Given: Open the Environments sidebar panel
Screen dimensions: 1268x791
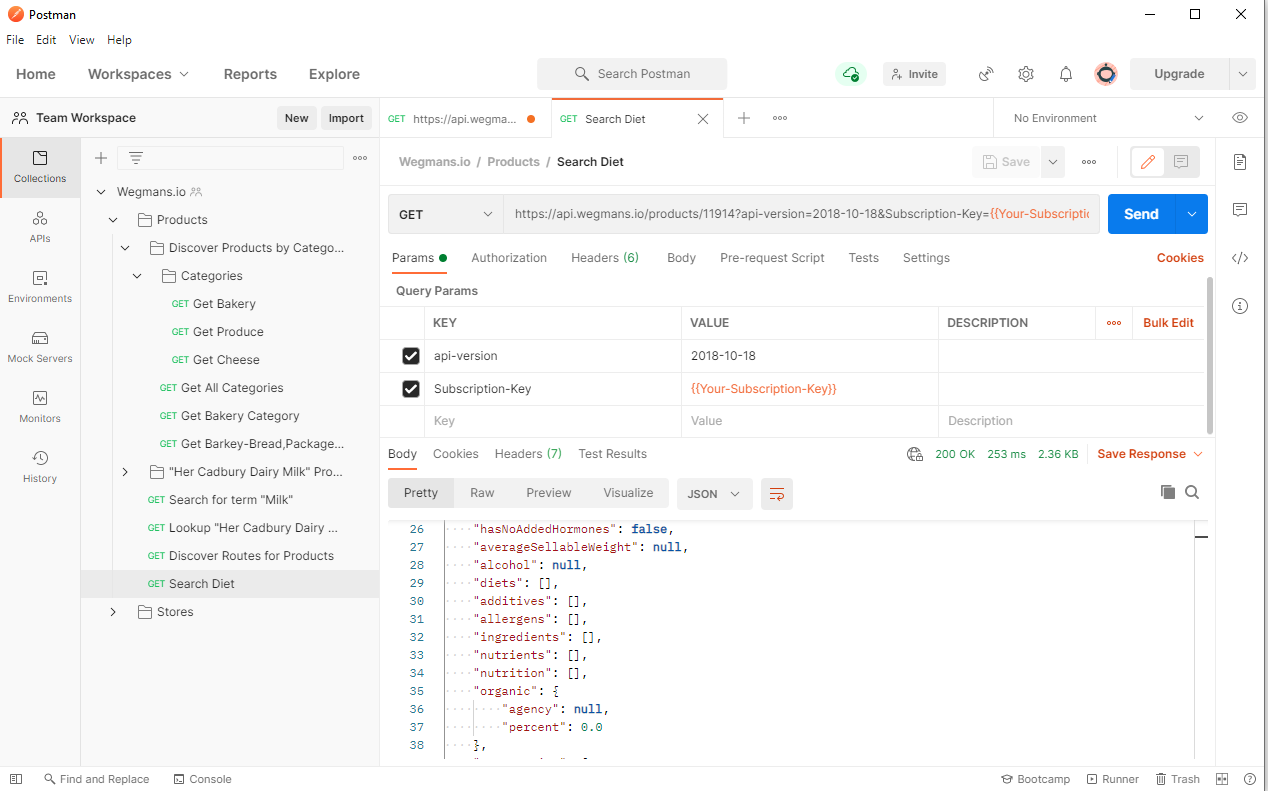Looking at the screenshot, I should click(x=40, y=287).
